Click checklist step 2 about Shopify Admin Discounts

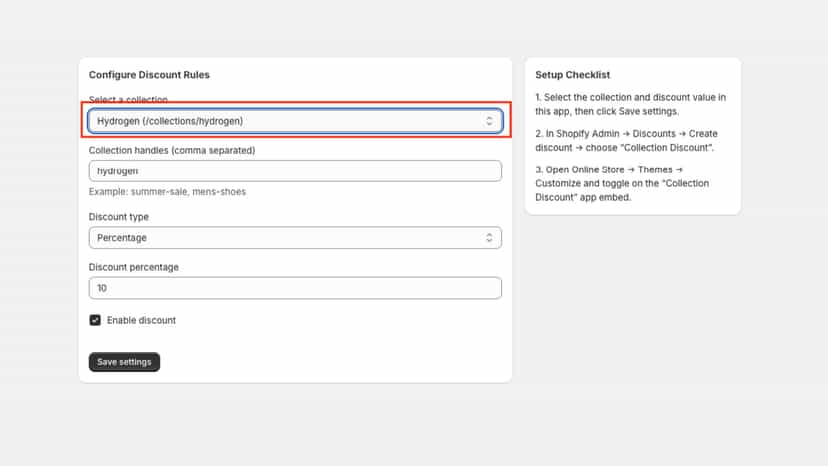pyautogui.click(x=626, y=141)
